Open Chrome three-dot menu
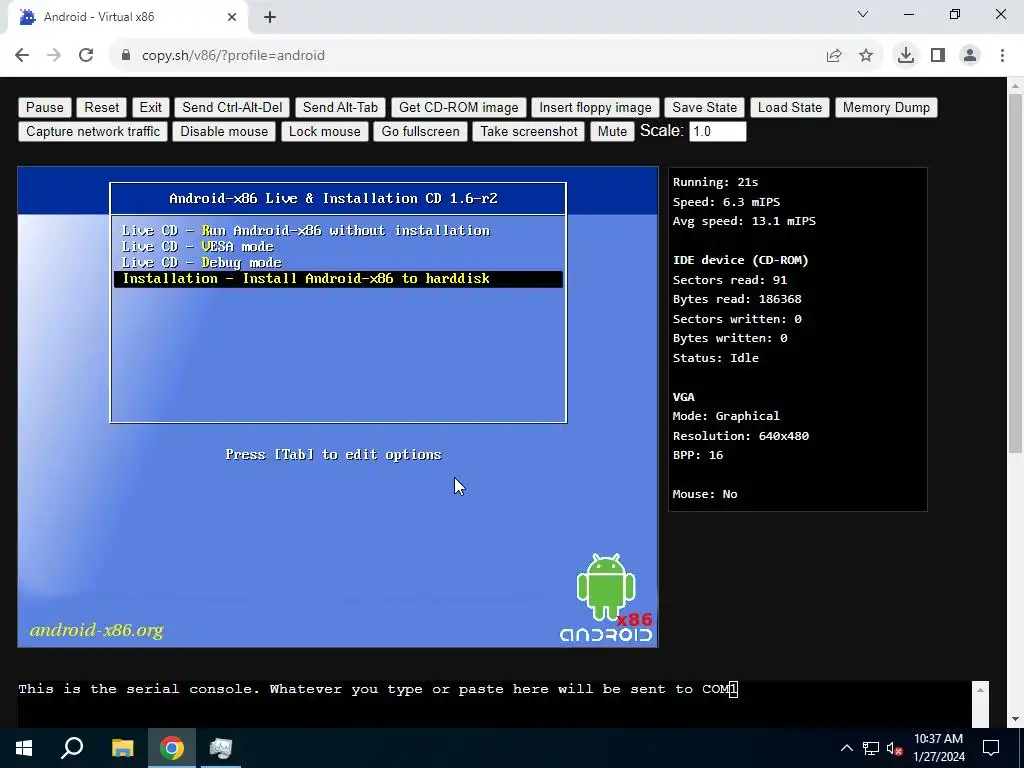Screen dimensions: 1024x768 pyautogui.click(x=1002, y=56)
